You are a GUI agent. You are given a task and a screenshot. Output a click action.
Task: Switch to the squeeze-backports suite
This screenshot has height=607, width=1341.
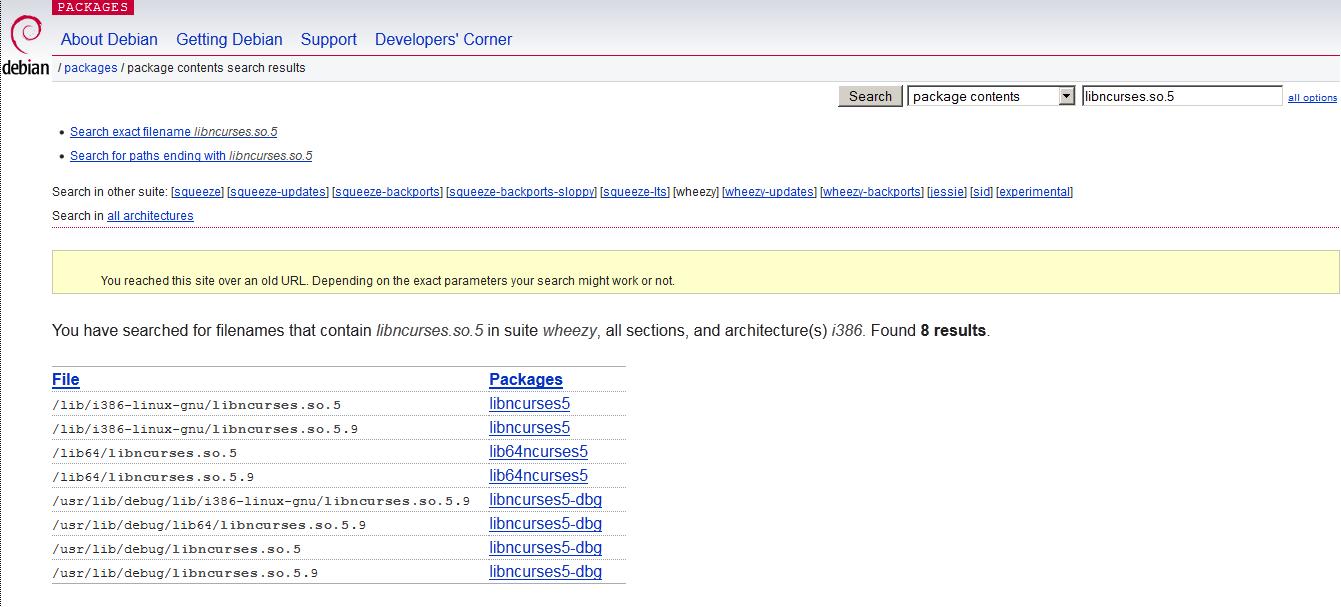click(x=388, y=192)
